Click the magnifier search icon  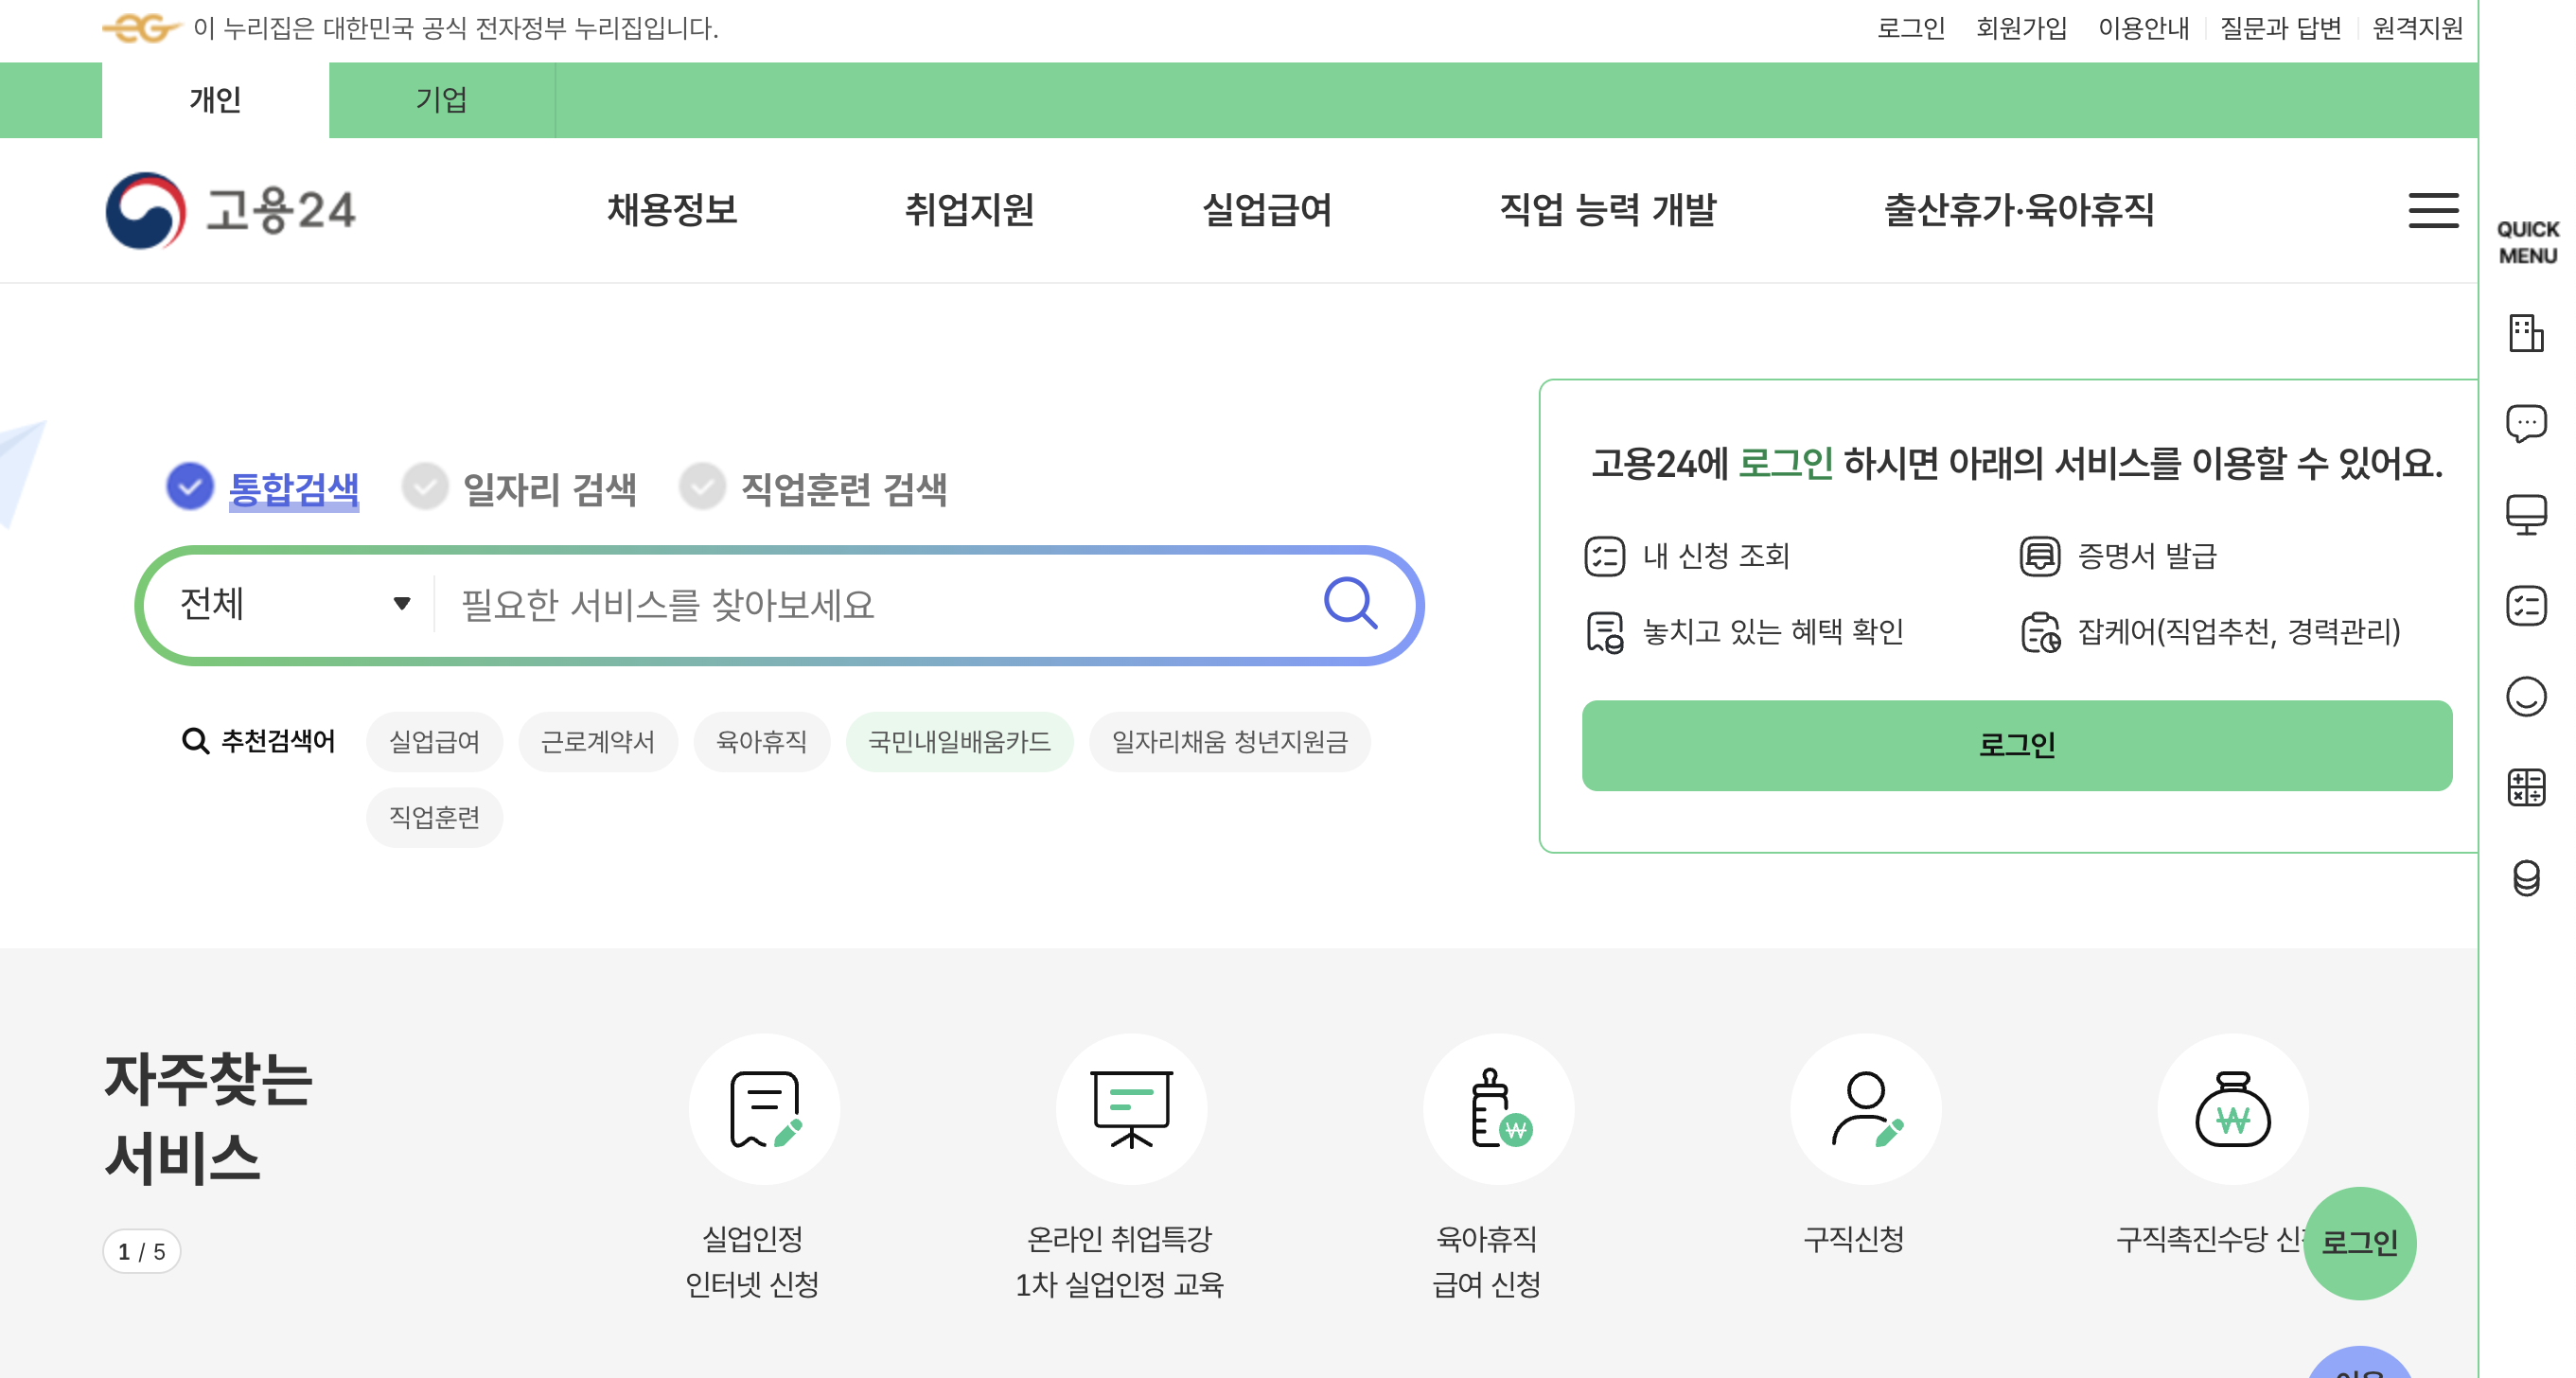click(x=1350, y=603)
